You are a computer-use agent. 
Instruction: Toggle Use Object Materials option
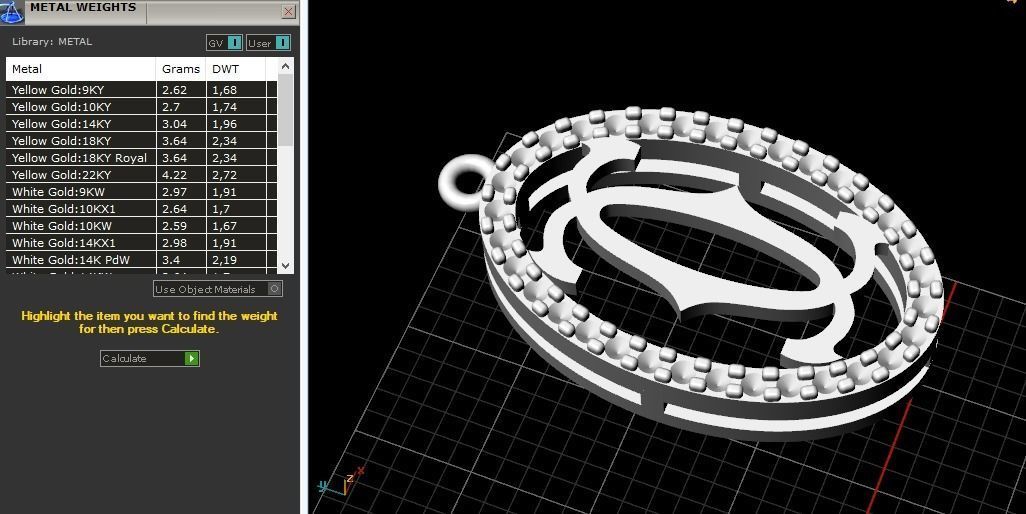[x=218, y=289]
